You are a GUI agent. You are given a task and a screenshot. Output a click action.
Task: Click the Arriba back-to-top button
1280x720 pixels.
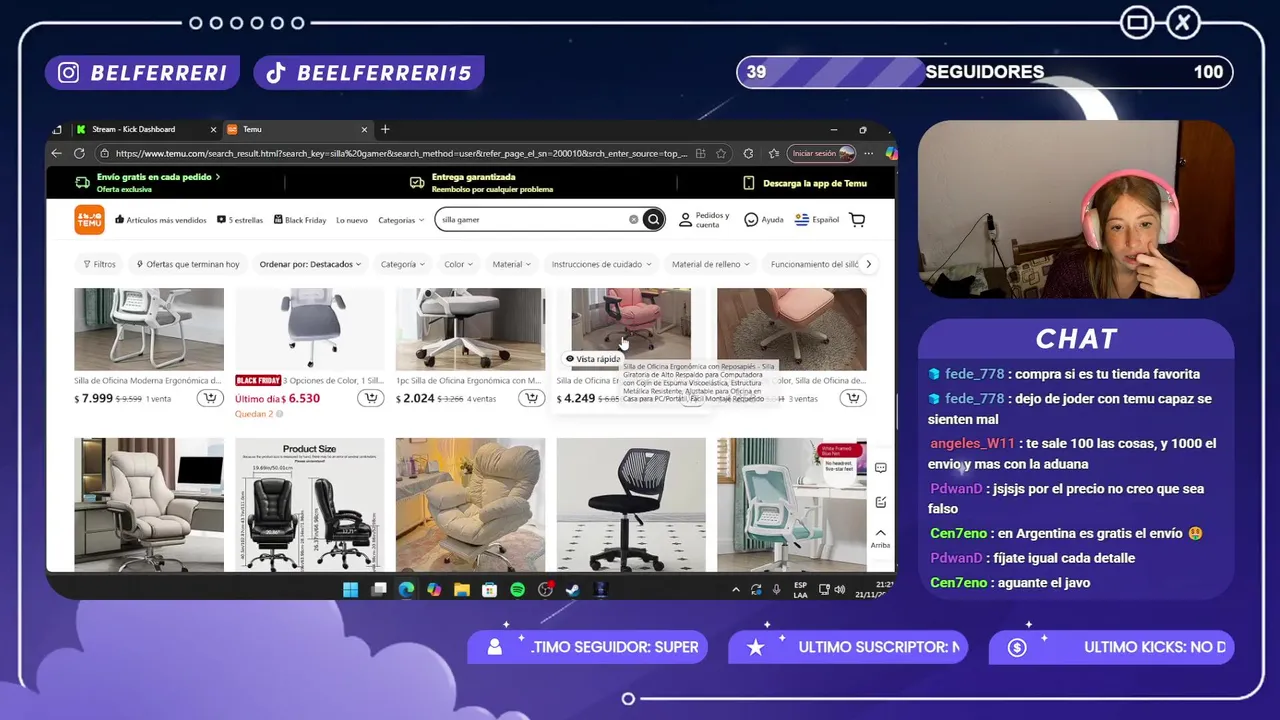[880, 538]
